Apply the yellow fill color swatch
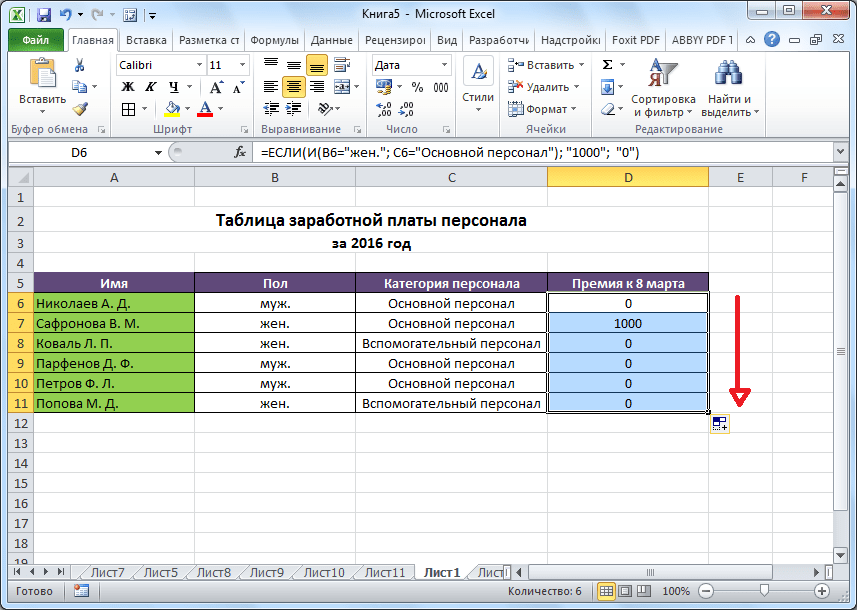857x610 pixels. 172,109
